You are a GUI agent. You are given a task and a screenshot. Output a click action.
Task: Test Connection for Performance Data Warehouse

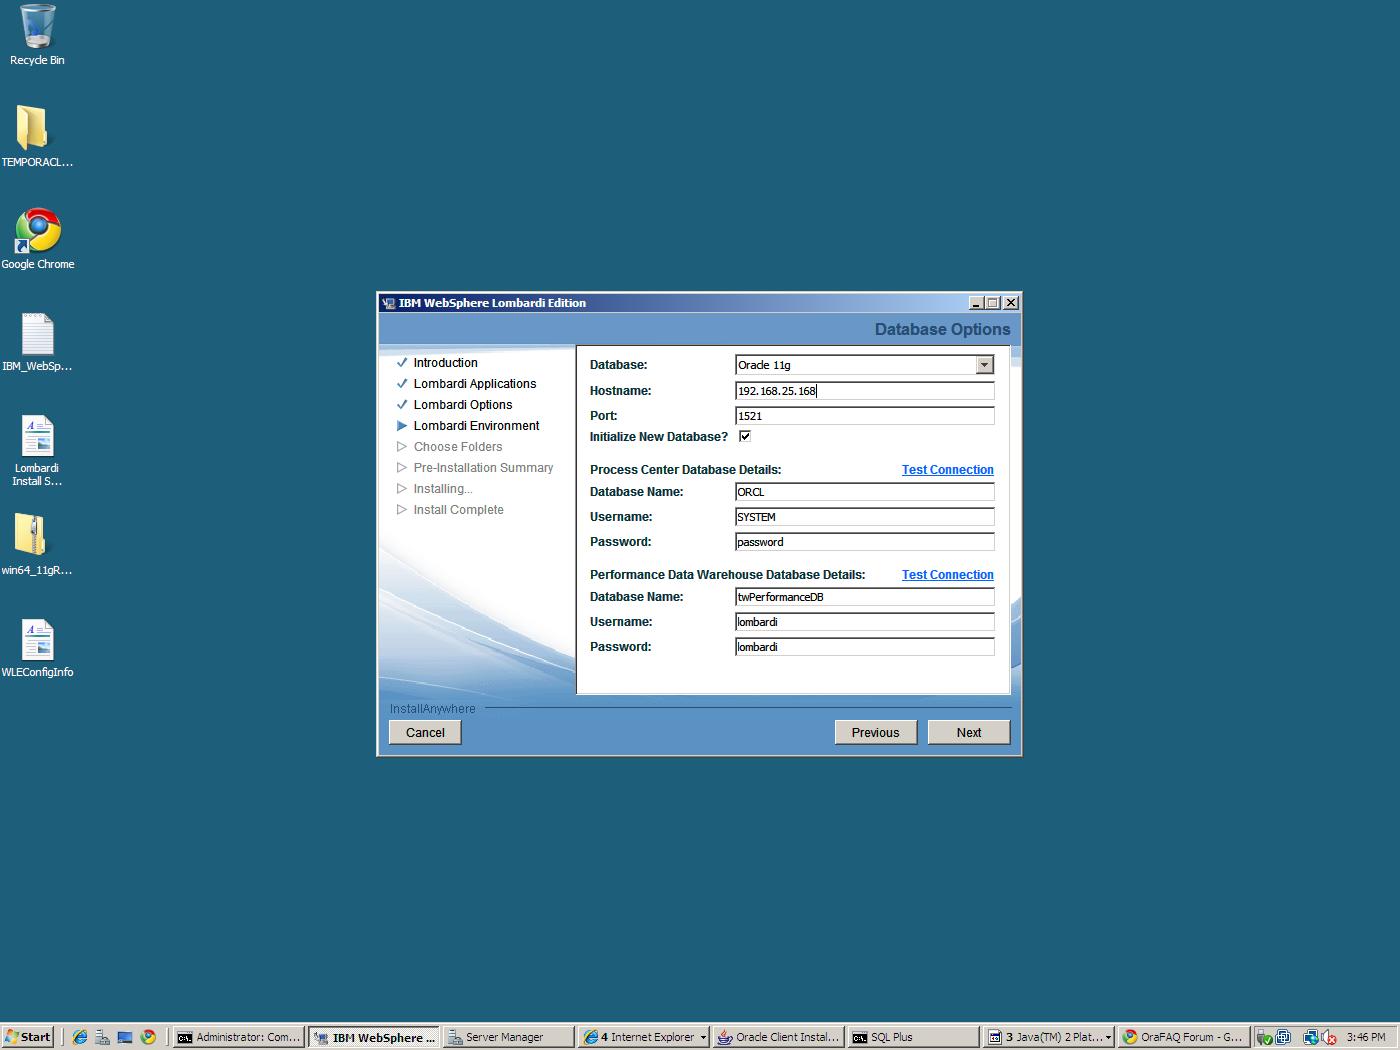pyautogui.click(x=947, y=575)
